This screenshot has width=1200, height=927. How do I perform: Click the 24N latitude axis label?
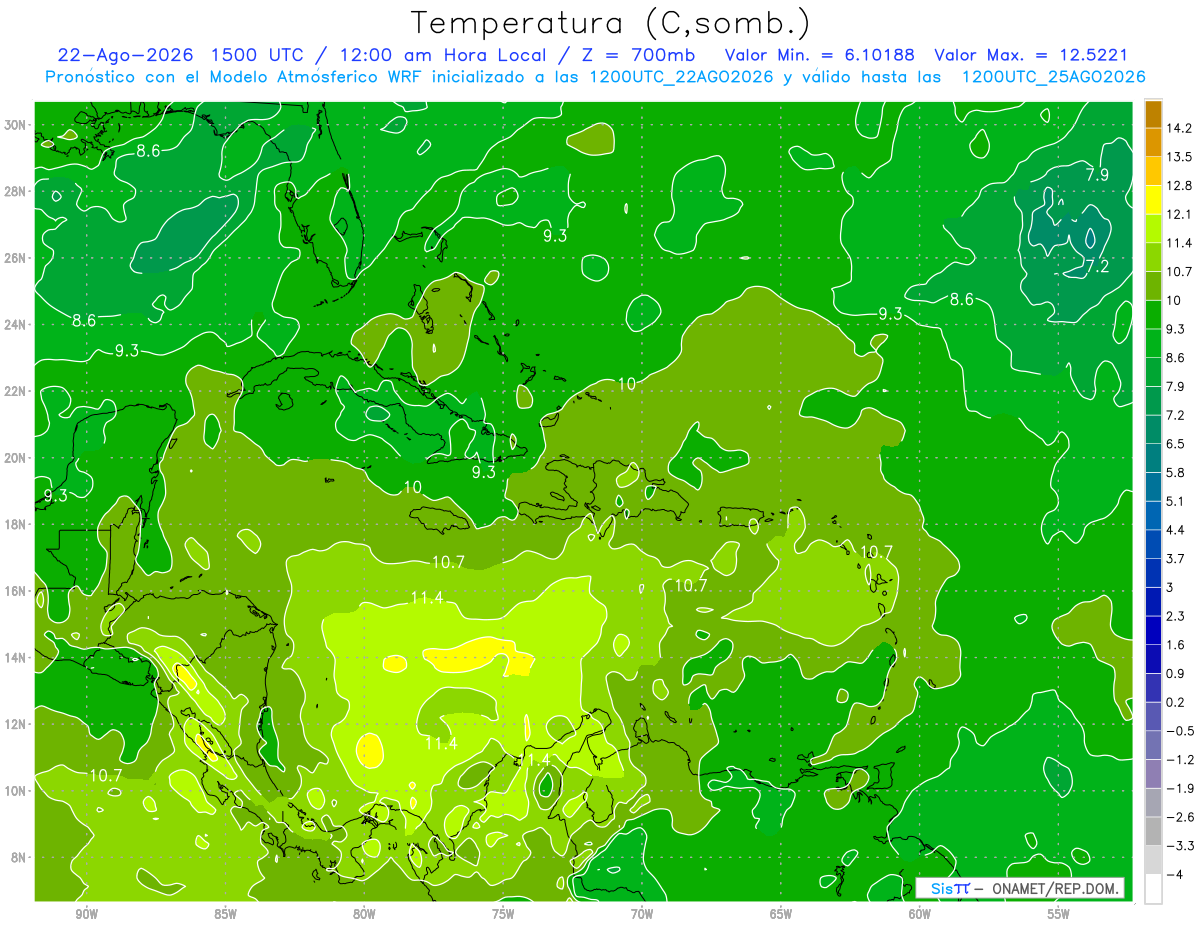[x=15, y=325]
